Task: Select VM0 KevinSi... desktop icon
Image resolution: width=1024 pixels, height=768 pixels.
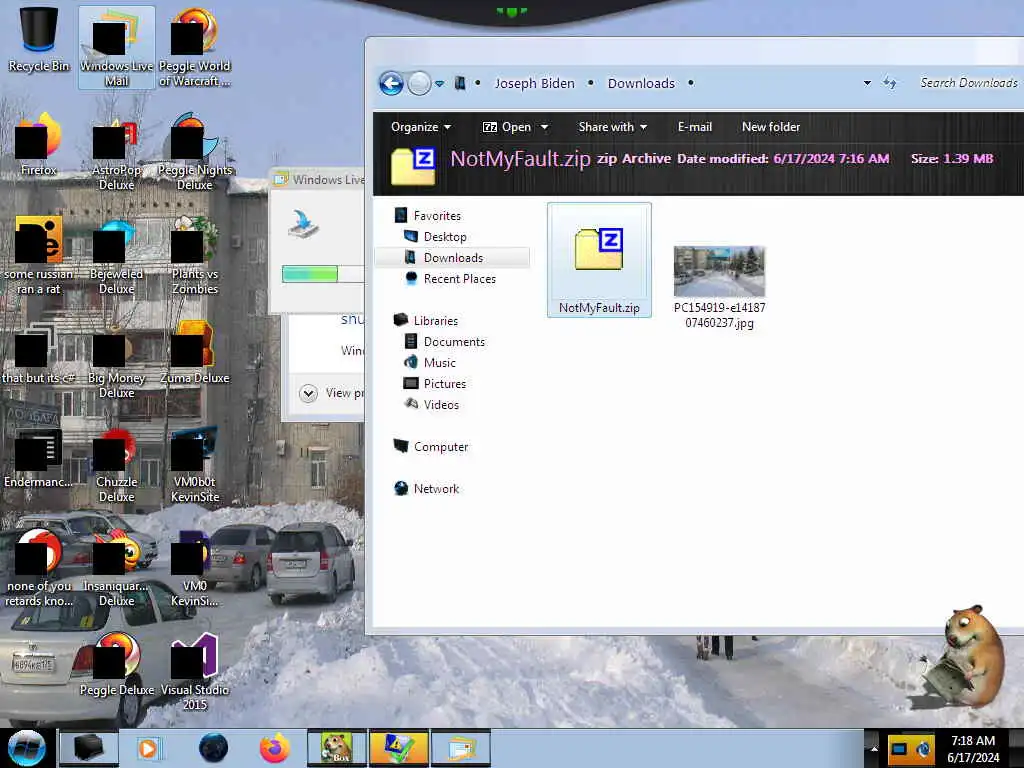Action: pos(195,568)
